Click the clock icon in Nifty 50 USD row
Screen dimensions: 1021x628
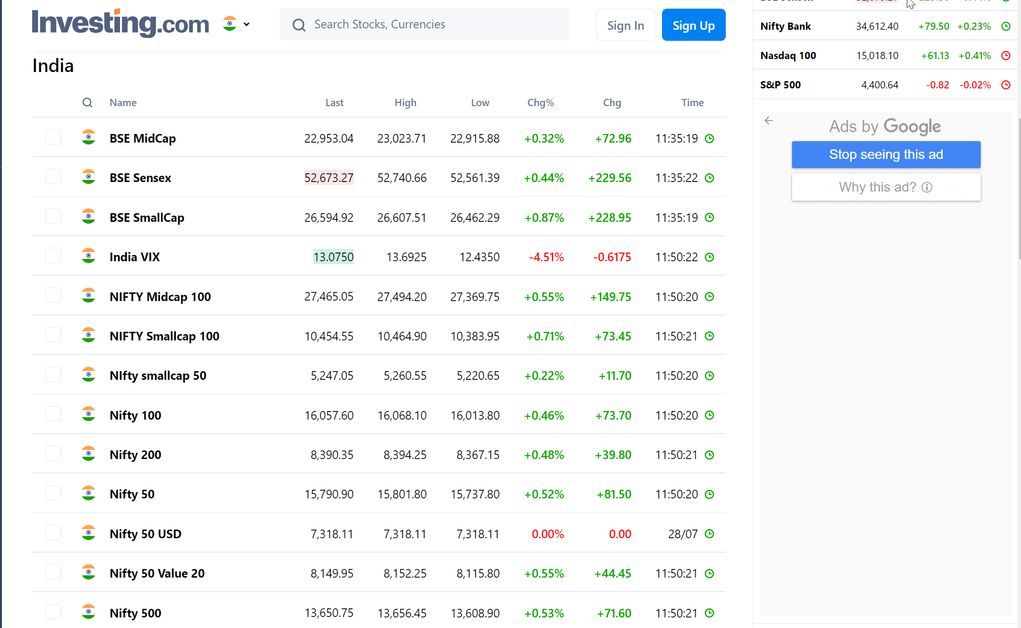tap(709, 534)
